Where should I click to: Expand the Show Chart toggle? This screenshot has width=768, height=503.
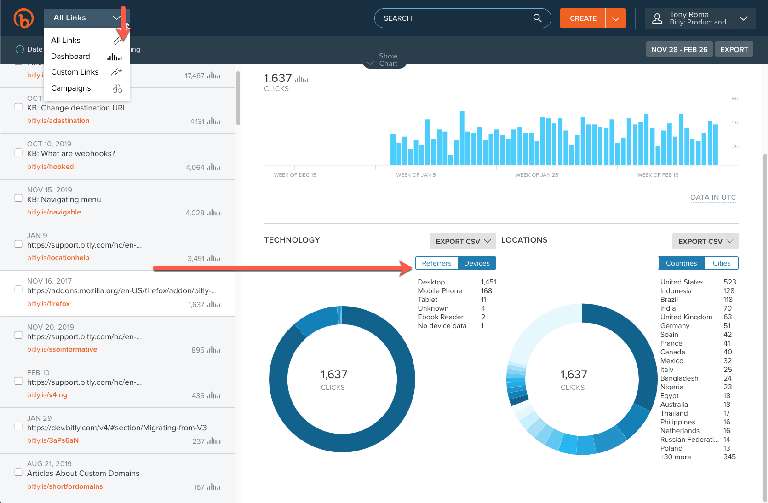click(387, 60)
